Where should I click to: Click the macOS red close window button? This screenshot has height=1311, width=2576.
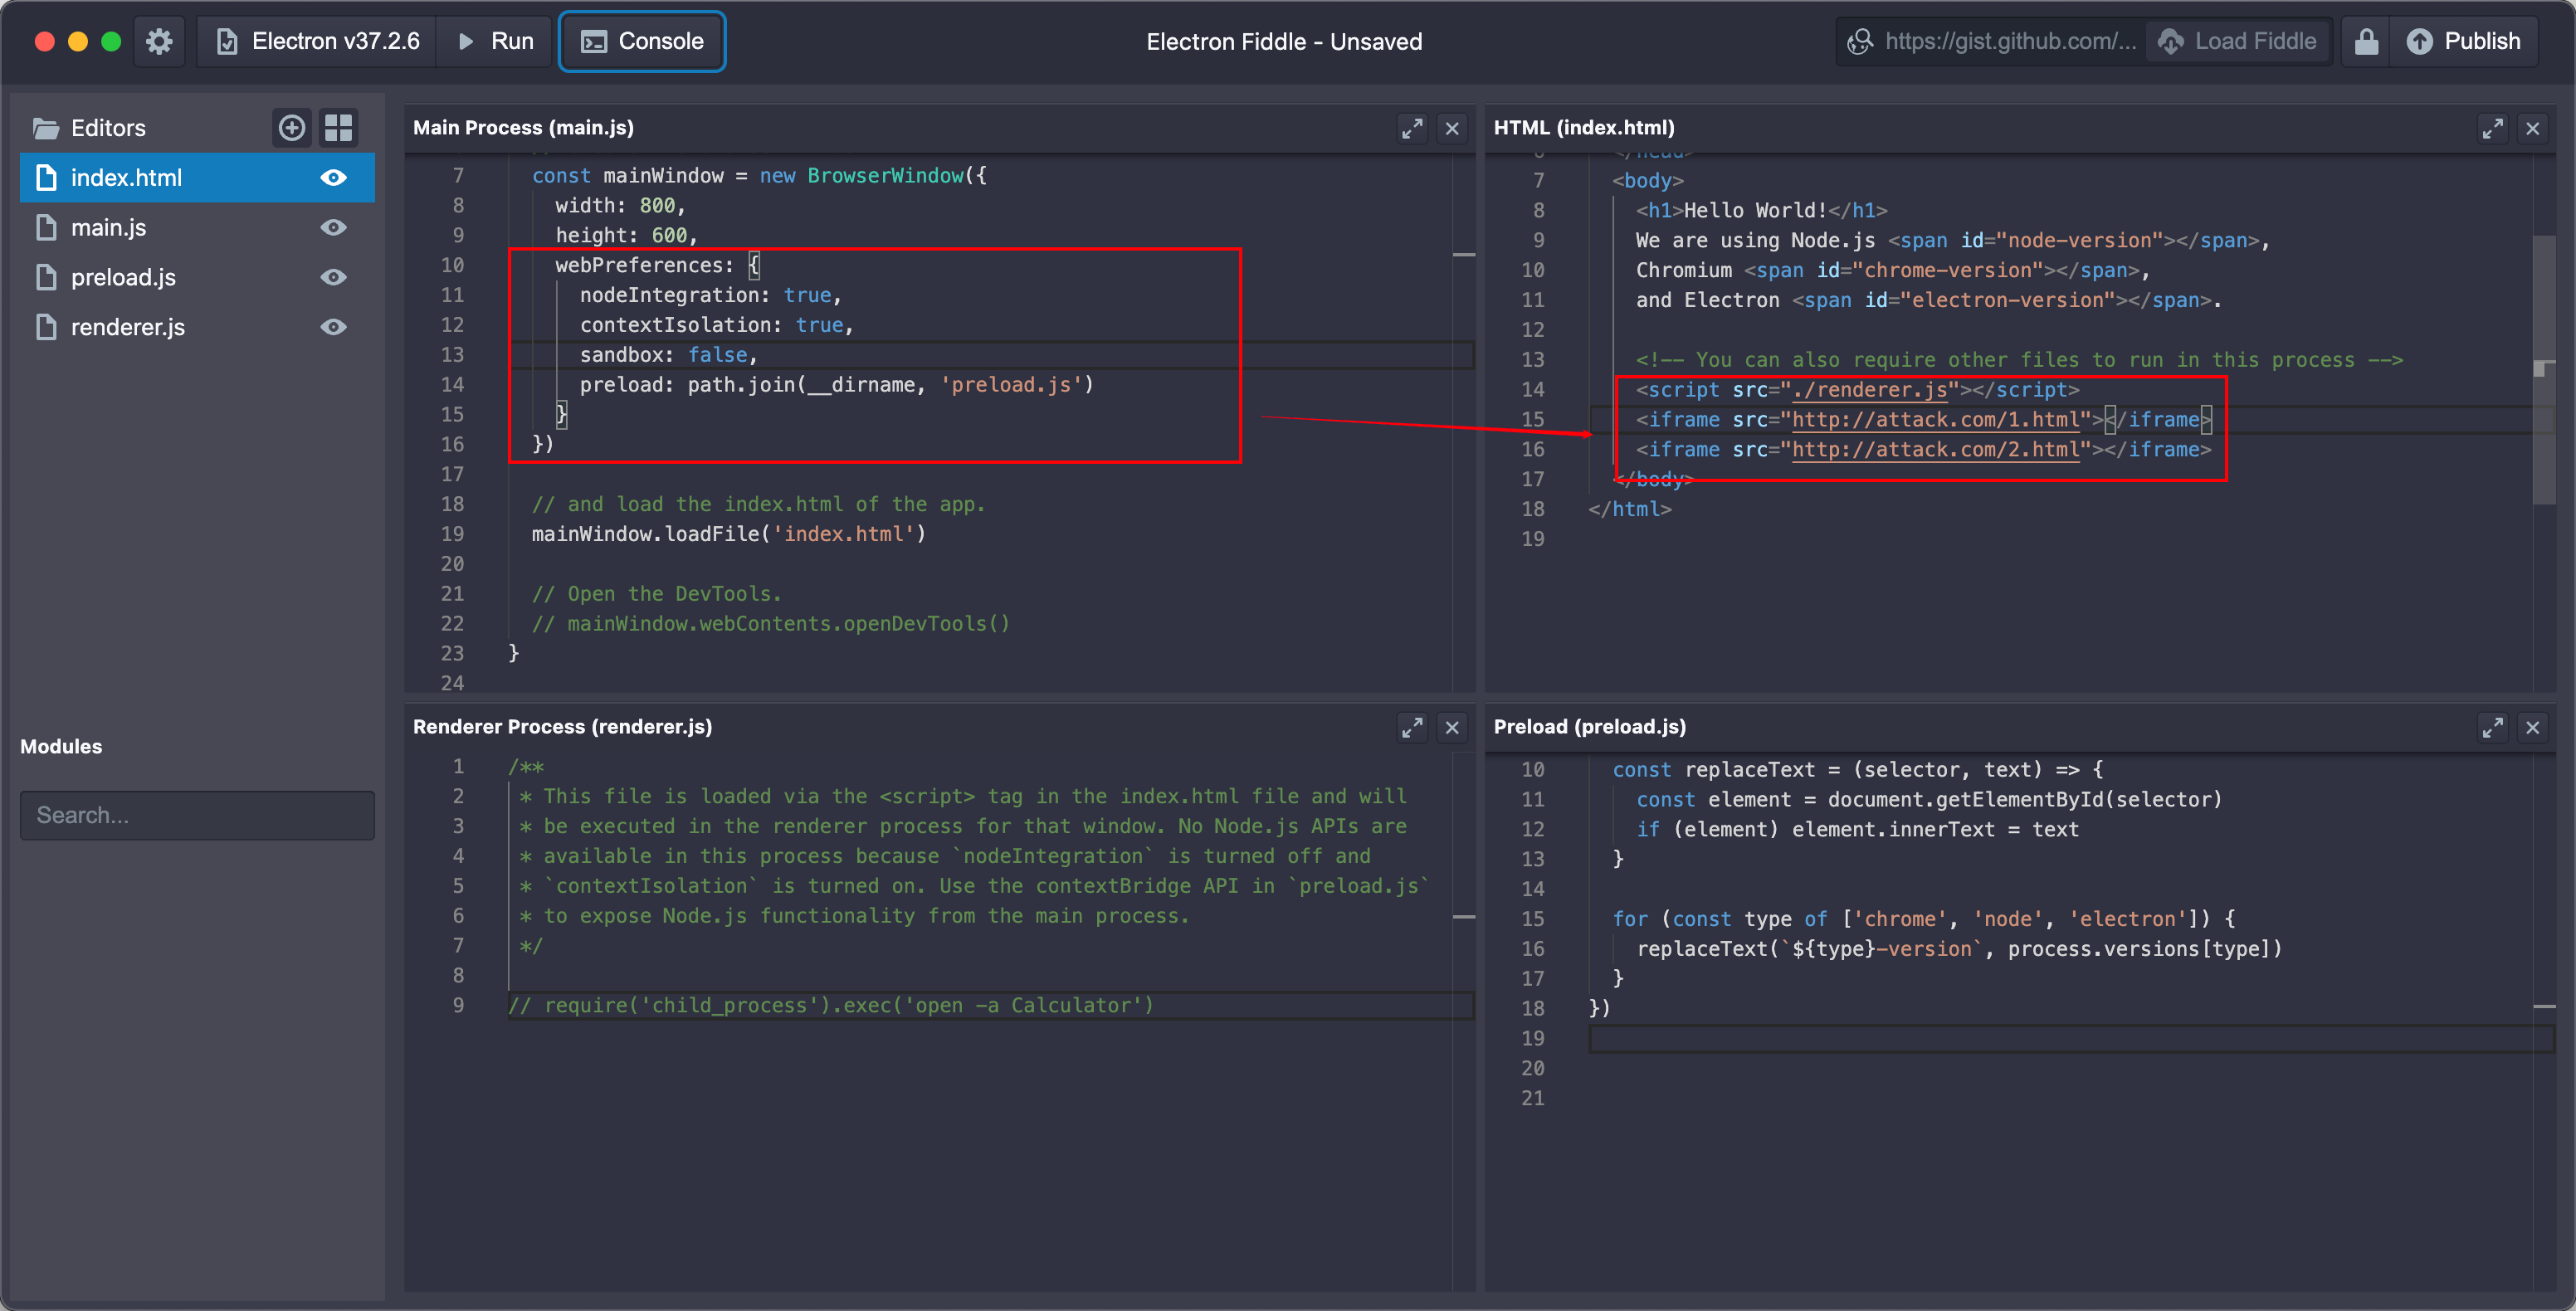pos(44,41)
